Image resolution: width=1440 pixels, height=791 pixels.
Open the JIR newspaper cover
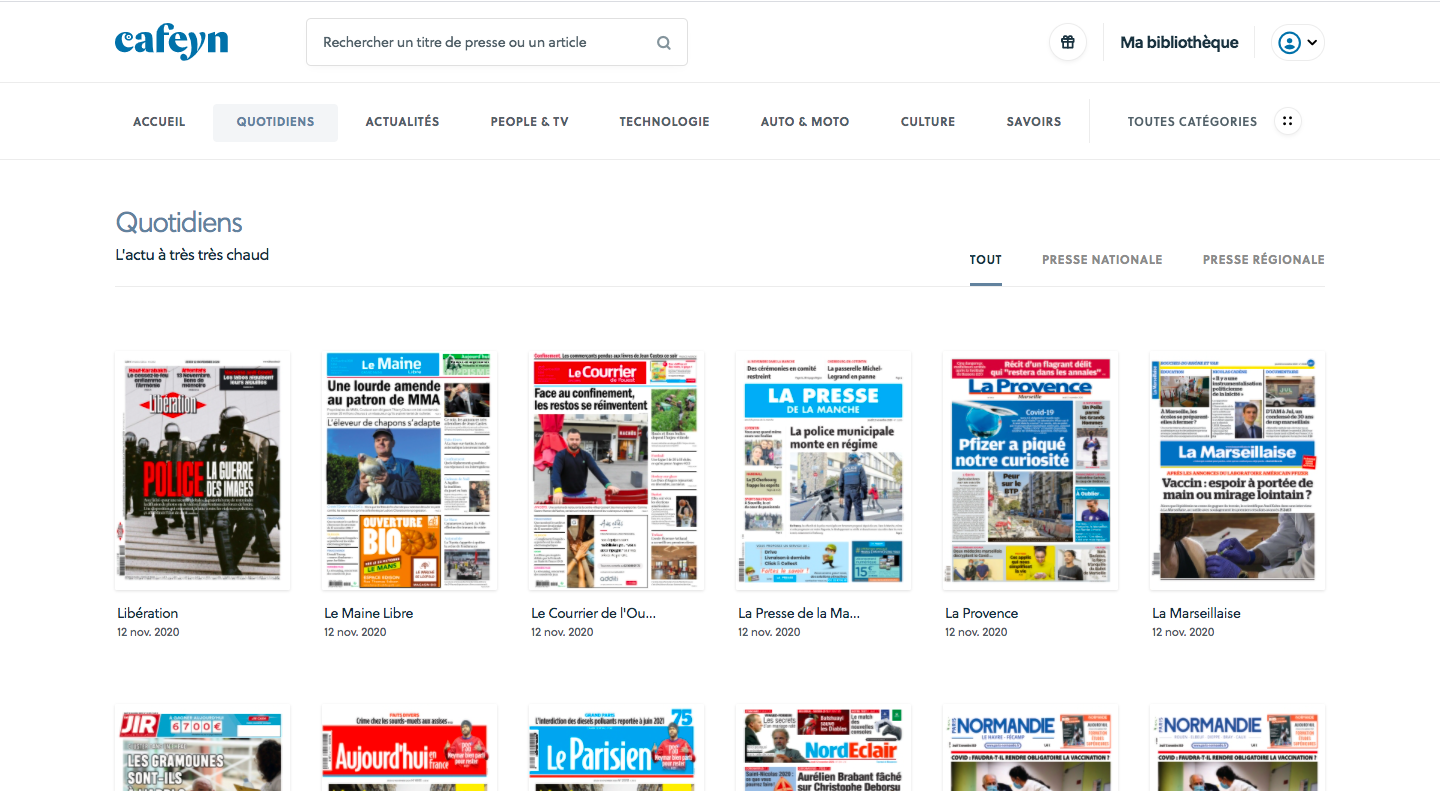203,748
